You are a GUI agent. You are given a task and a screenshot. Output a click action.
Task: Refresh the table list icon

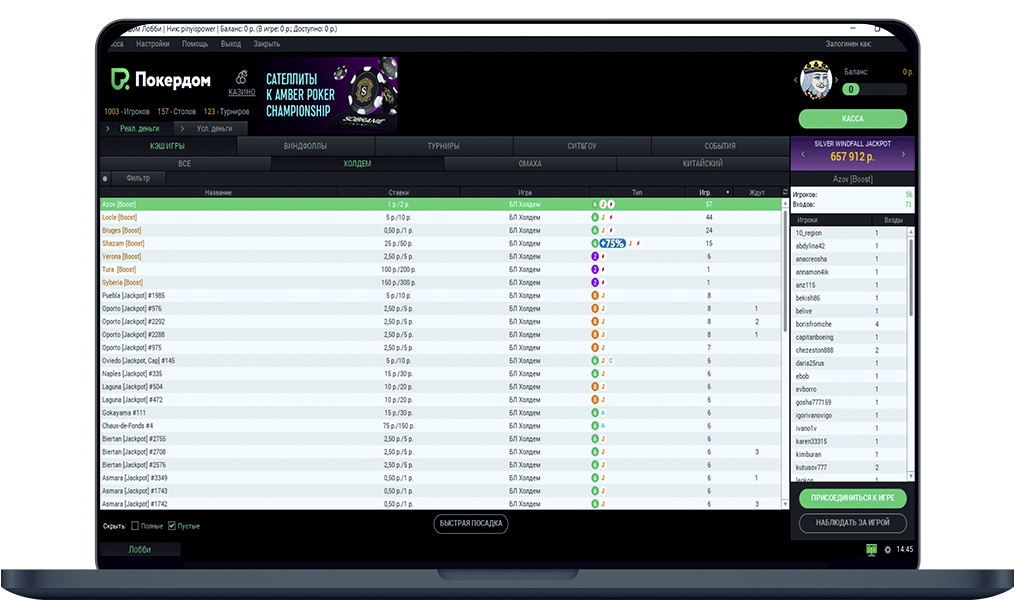click(x=785, y=192)
